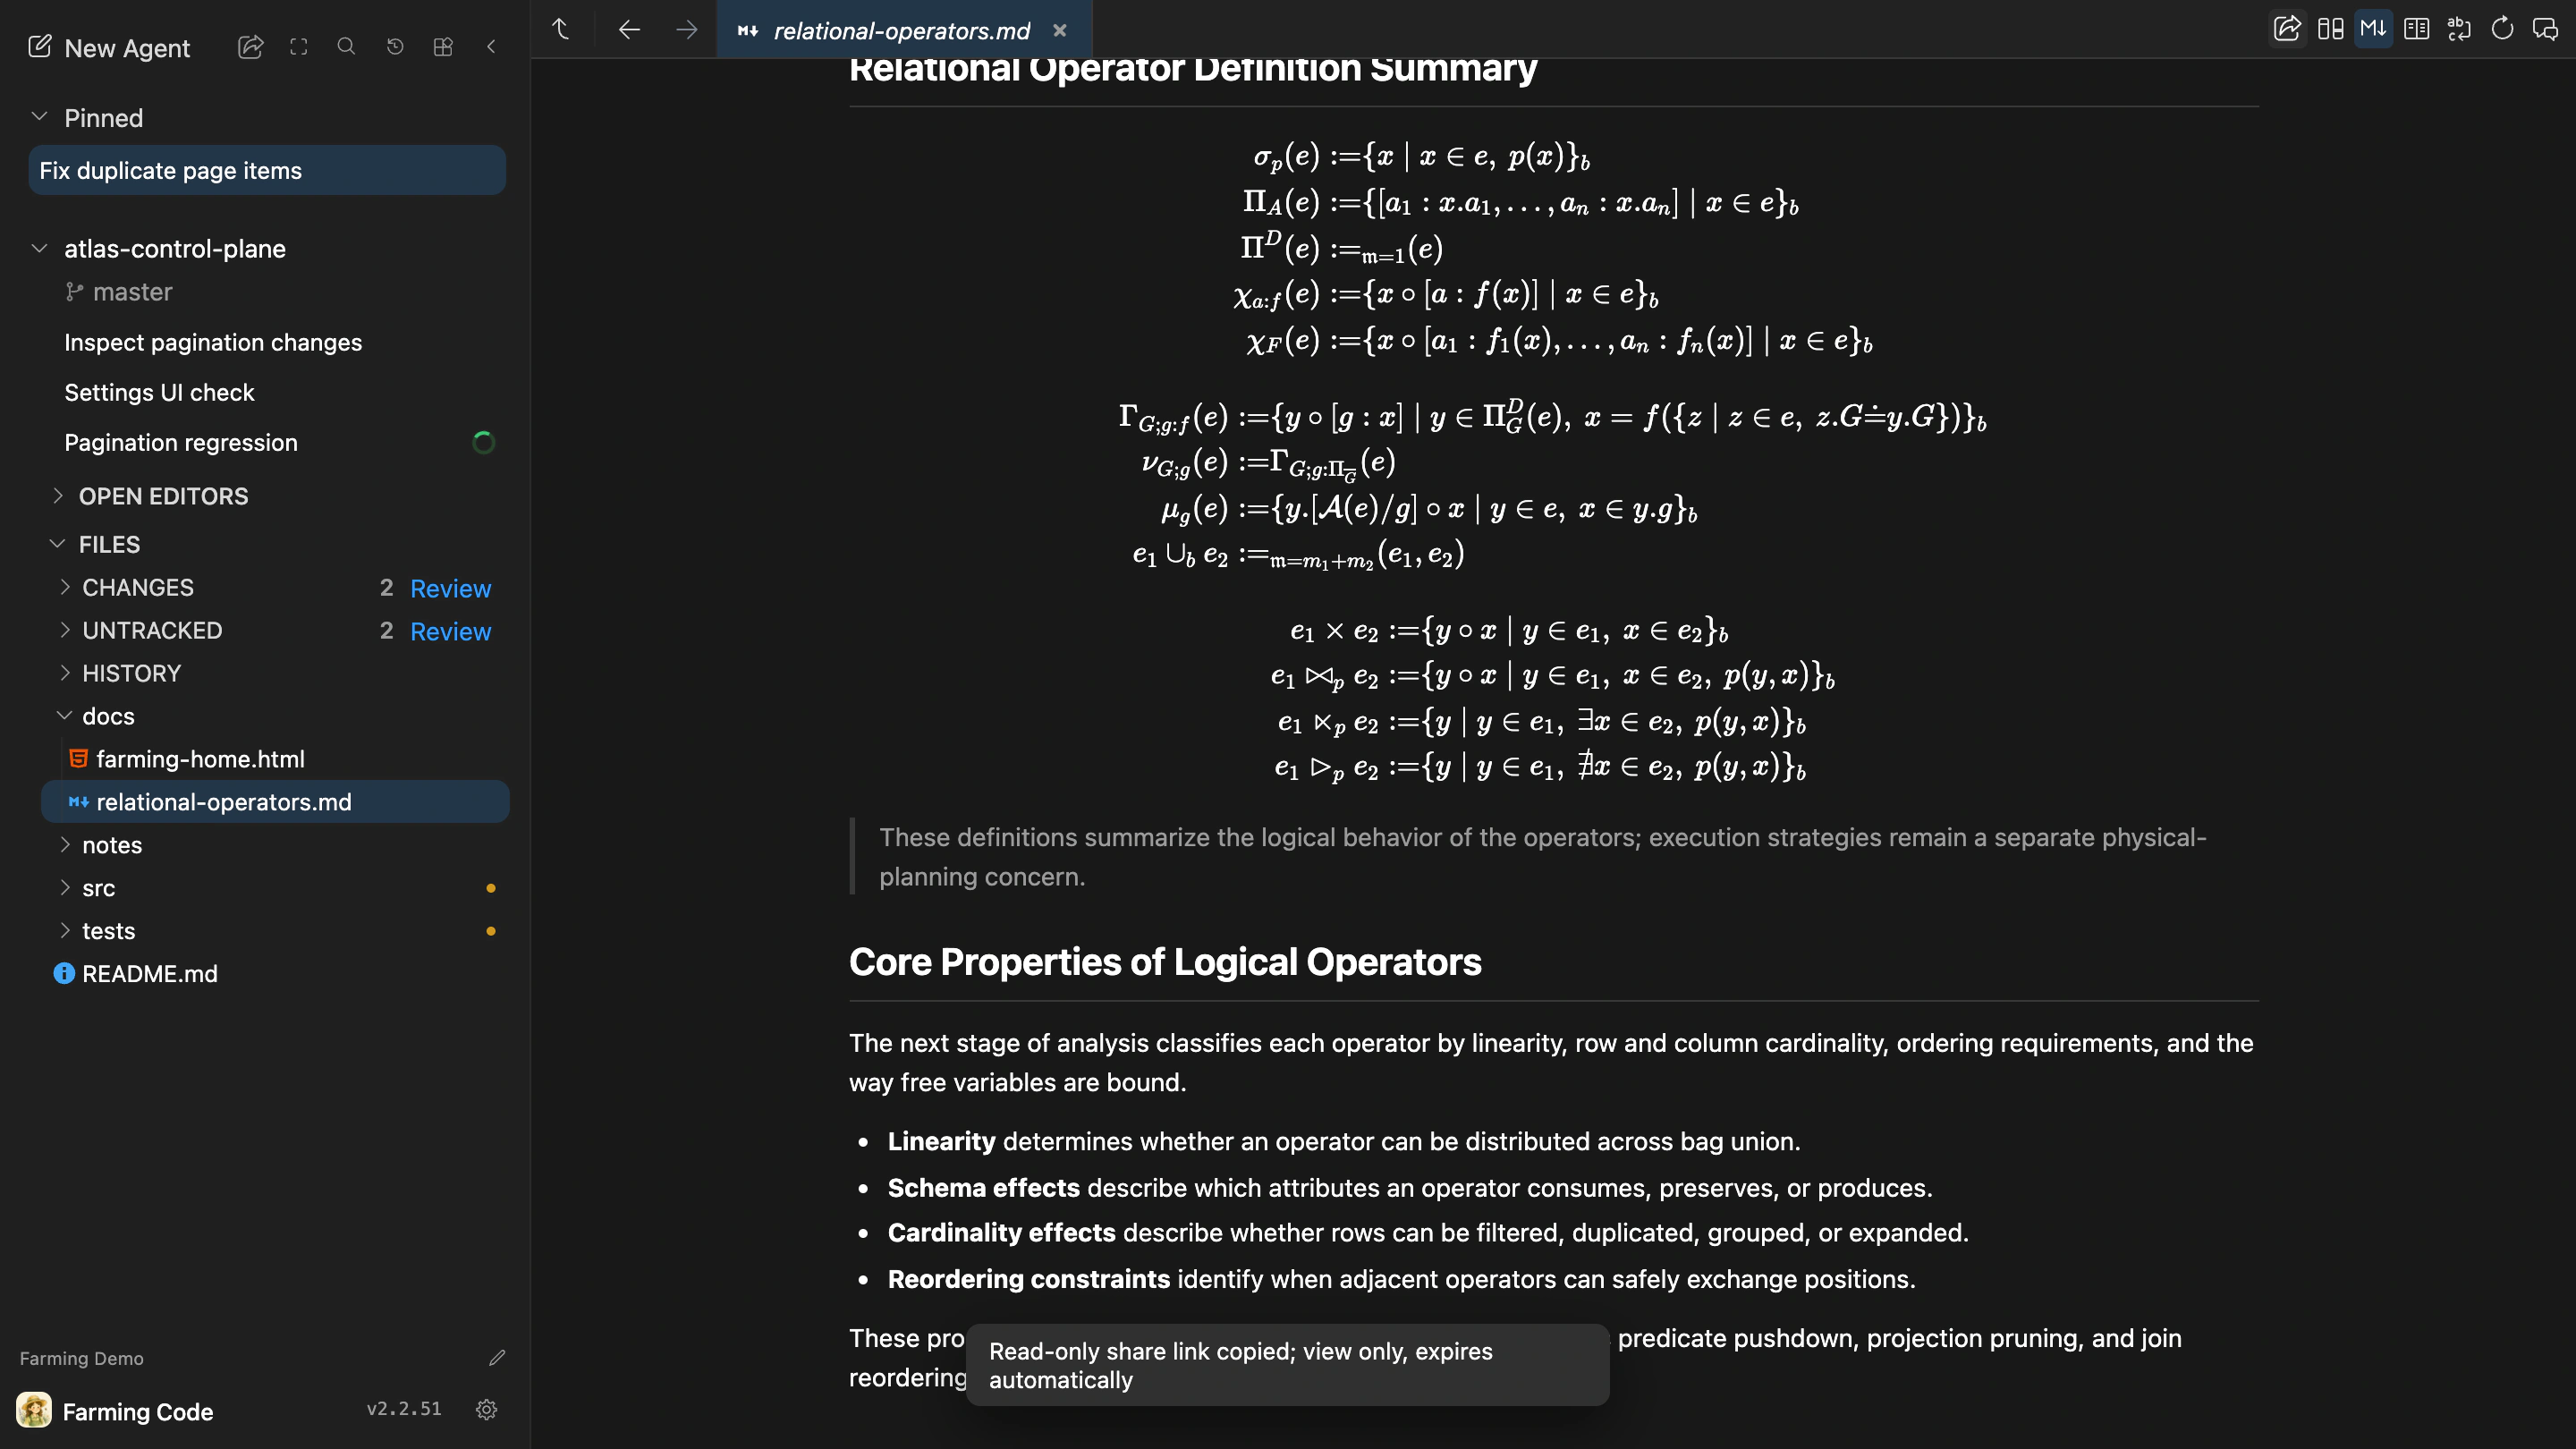Image resolution: width=2576 pixels, height=1449 pixels.
Task: Click the Relational Operator Definition Summary heading
Action: click(x=1193, y=69)
